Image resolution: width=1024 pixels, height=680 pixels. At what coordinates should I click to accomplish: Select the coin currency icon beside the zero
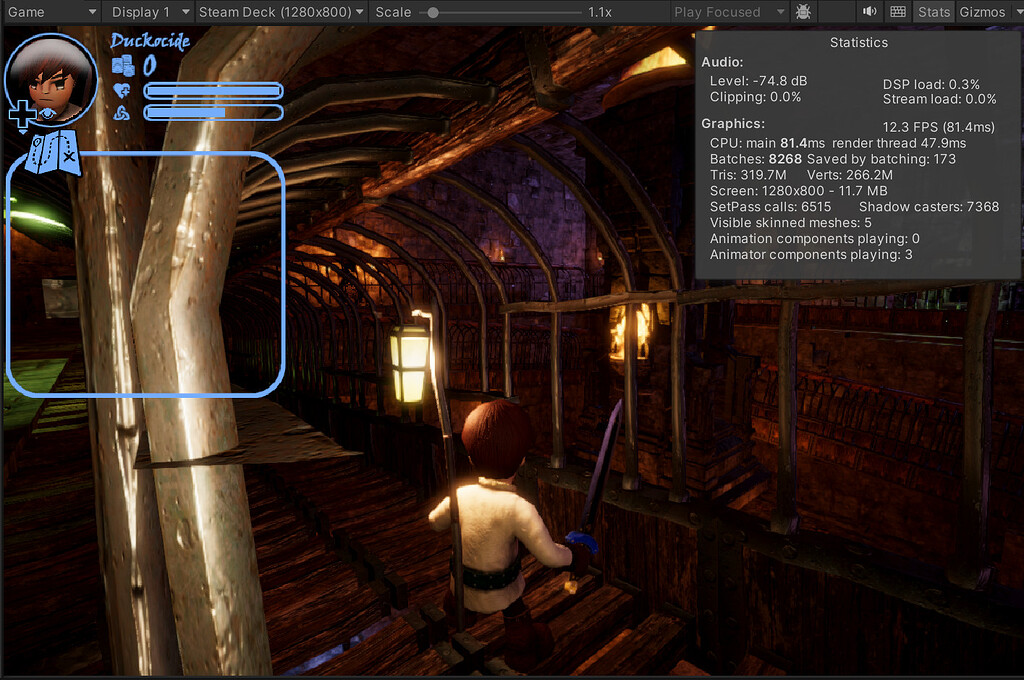pyautogui.click(x=125, y=65)
